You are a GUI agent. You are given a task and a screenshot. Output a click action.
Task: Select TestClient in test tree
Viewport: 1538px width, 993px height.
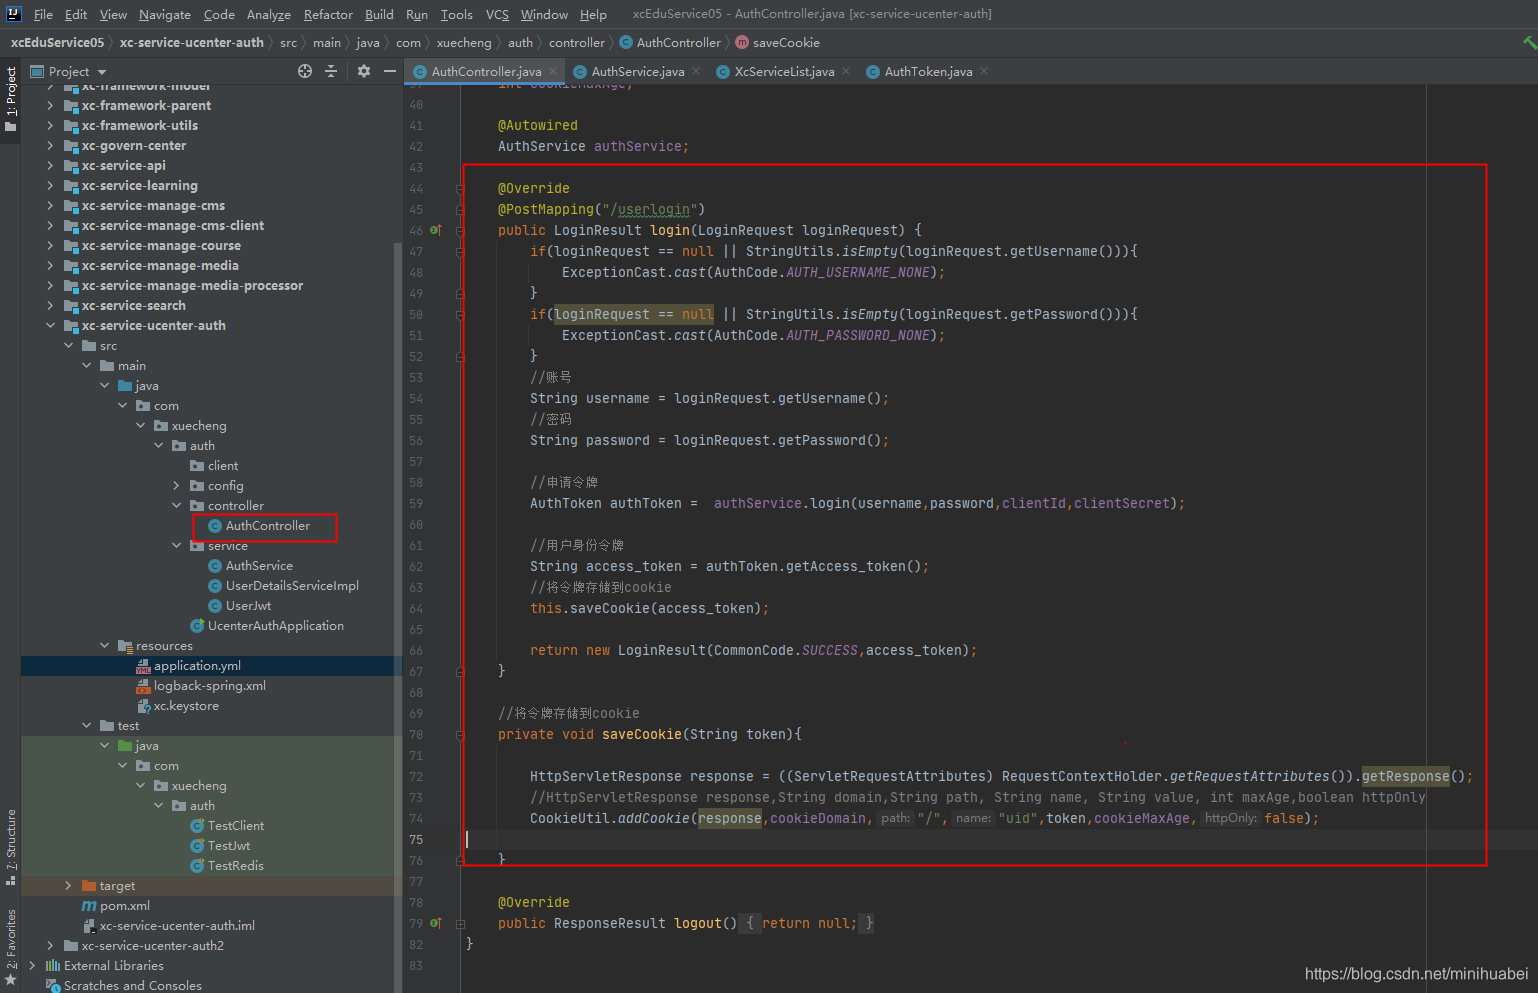[236, 825]
